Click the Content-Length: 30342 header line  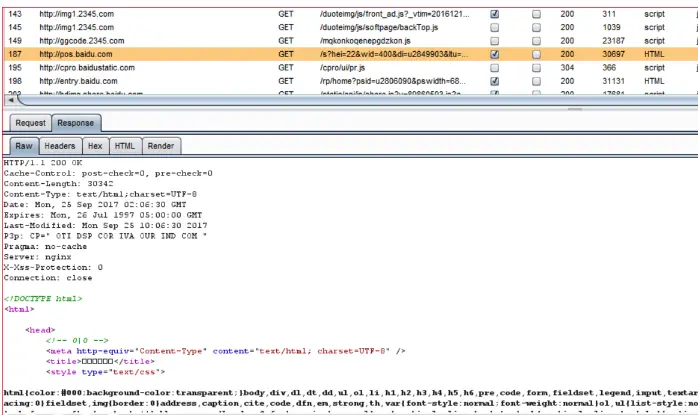(x=58, y=183)
